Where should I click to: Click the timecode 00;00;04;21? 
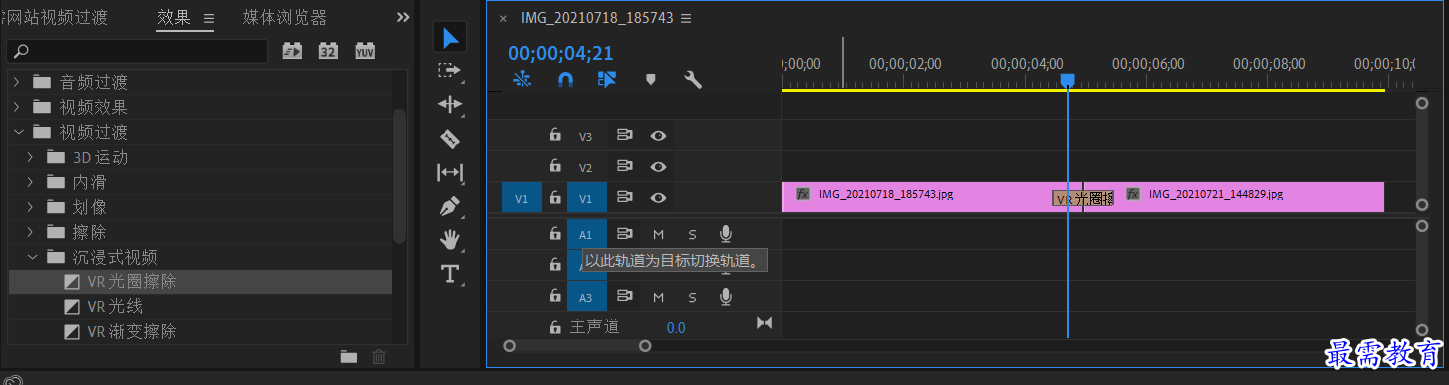[560, 54]
